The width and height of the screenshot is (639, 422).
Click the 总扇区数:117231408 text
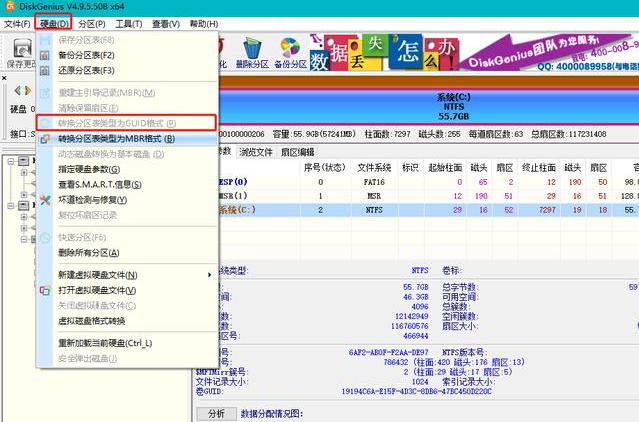pos(568,134)
